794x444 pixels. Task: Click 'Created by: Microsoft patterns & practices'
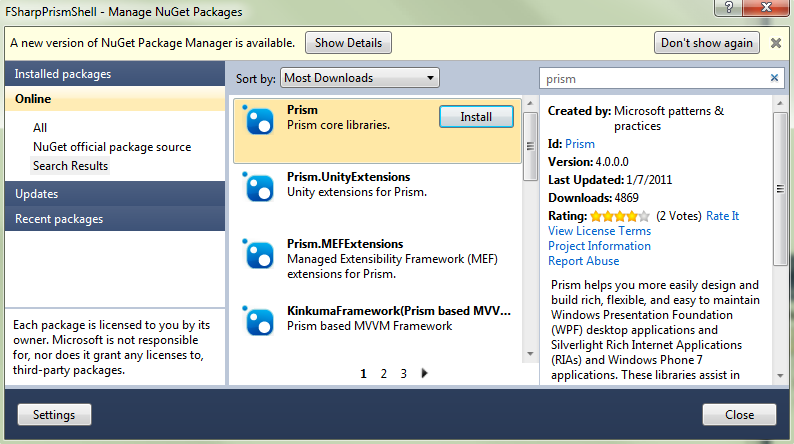(x=636, y=118)
